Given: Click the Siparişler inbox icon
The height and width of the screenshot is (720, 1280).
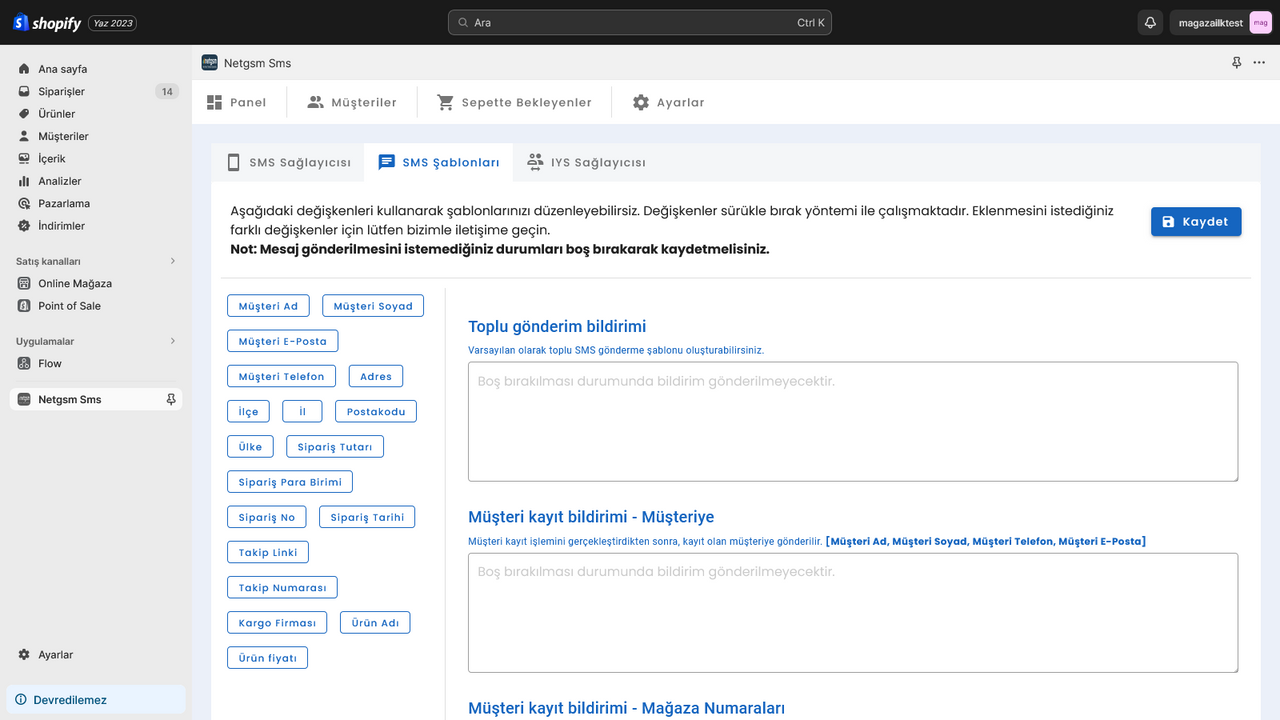Looking at the screenshot, I should (24, 91).
